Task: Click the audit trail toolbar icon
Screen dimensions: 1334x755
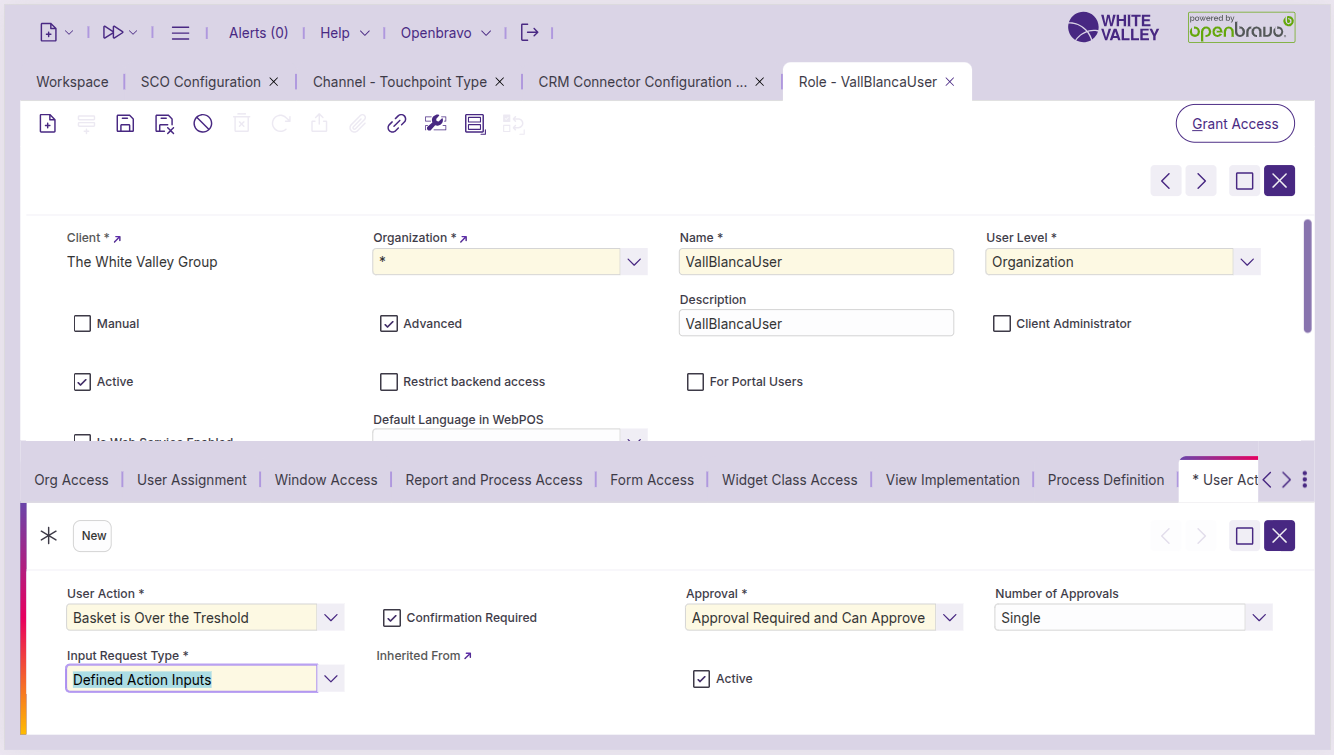Action: [x=475, y=124]
